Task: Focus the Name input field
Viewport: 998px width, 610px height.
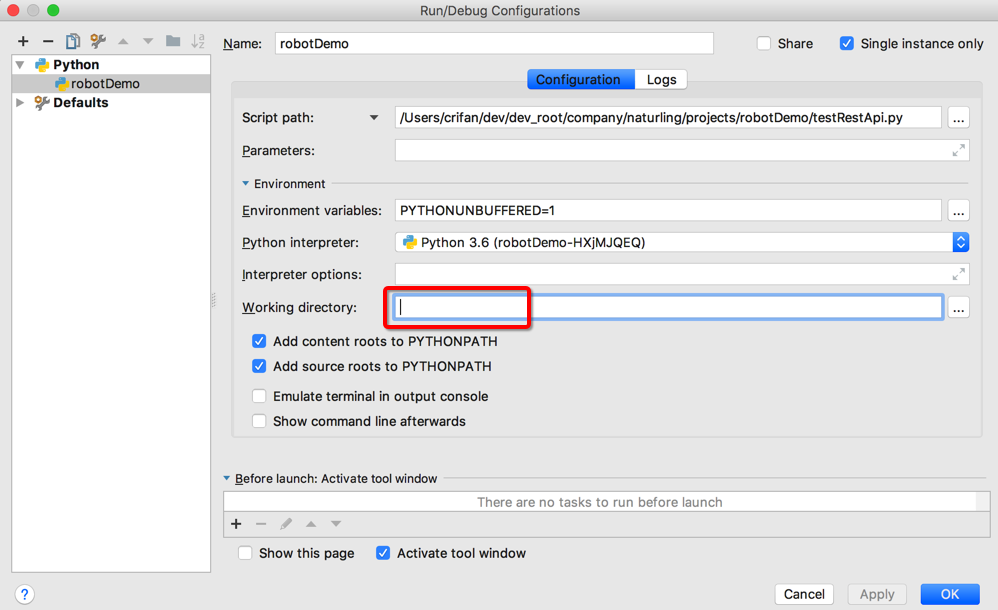Action: pos(494,43)
